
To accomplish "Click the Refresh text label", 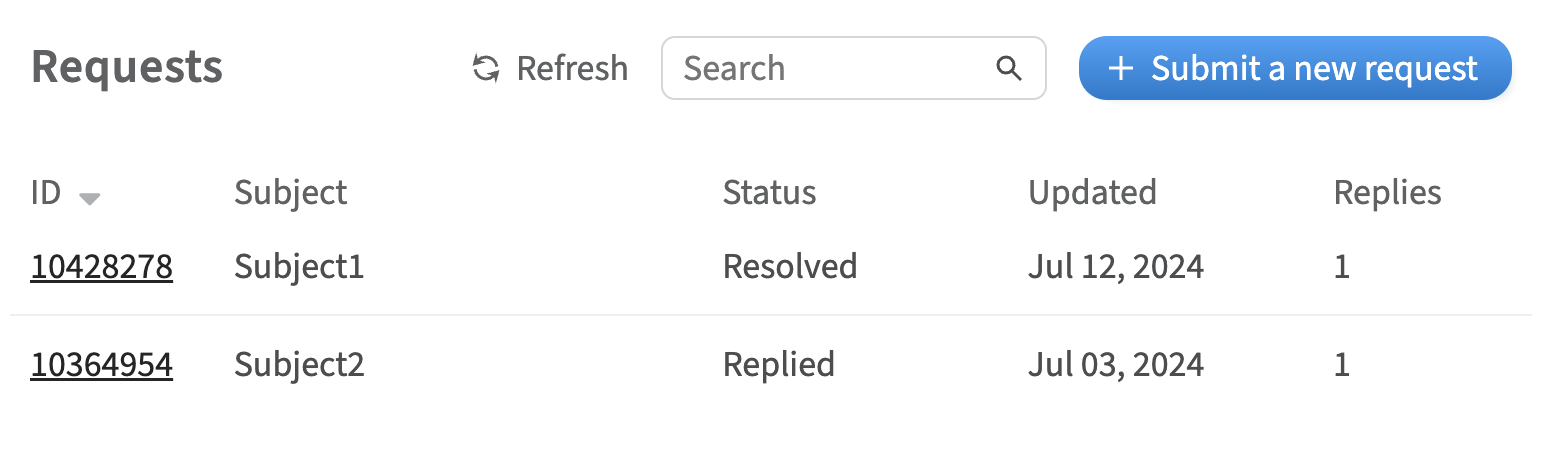I will (x=572, y=68).
